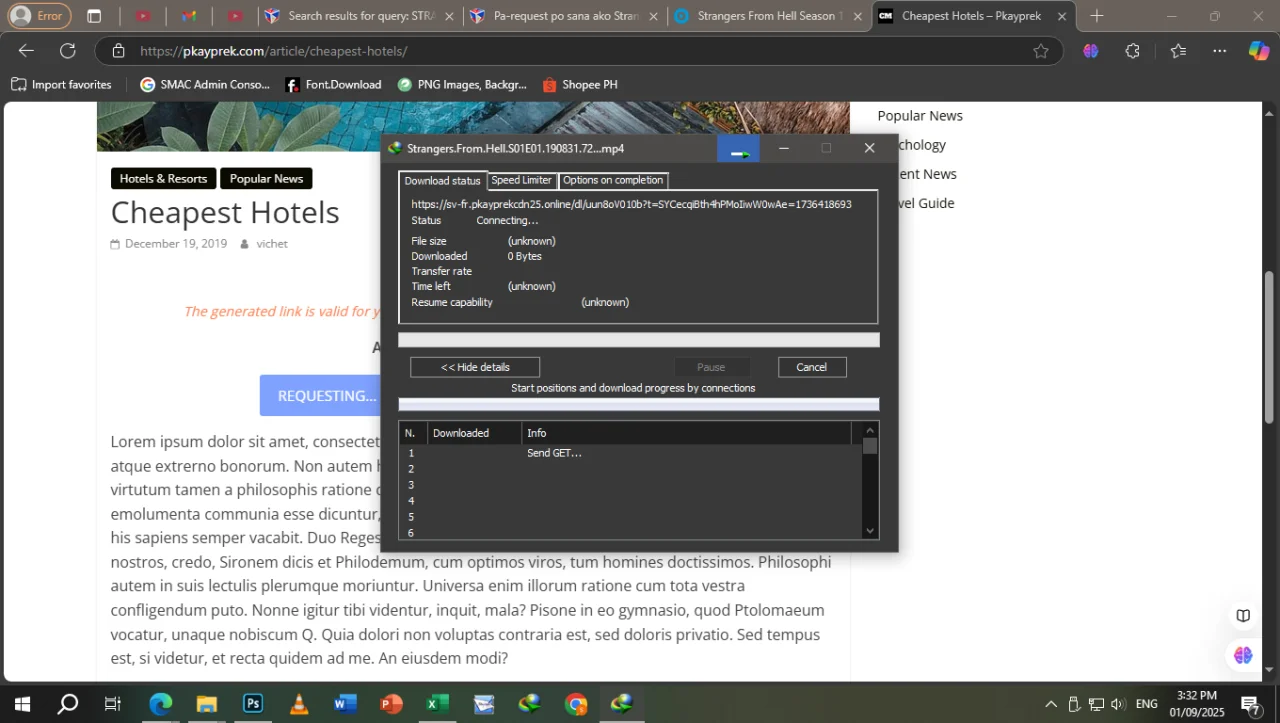Open a new browser tab

point(1097,16)
